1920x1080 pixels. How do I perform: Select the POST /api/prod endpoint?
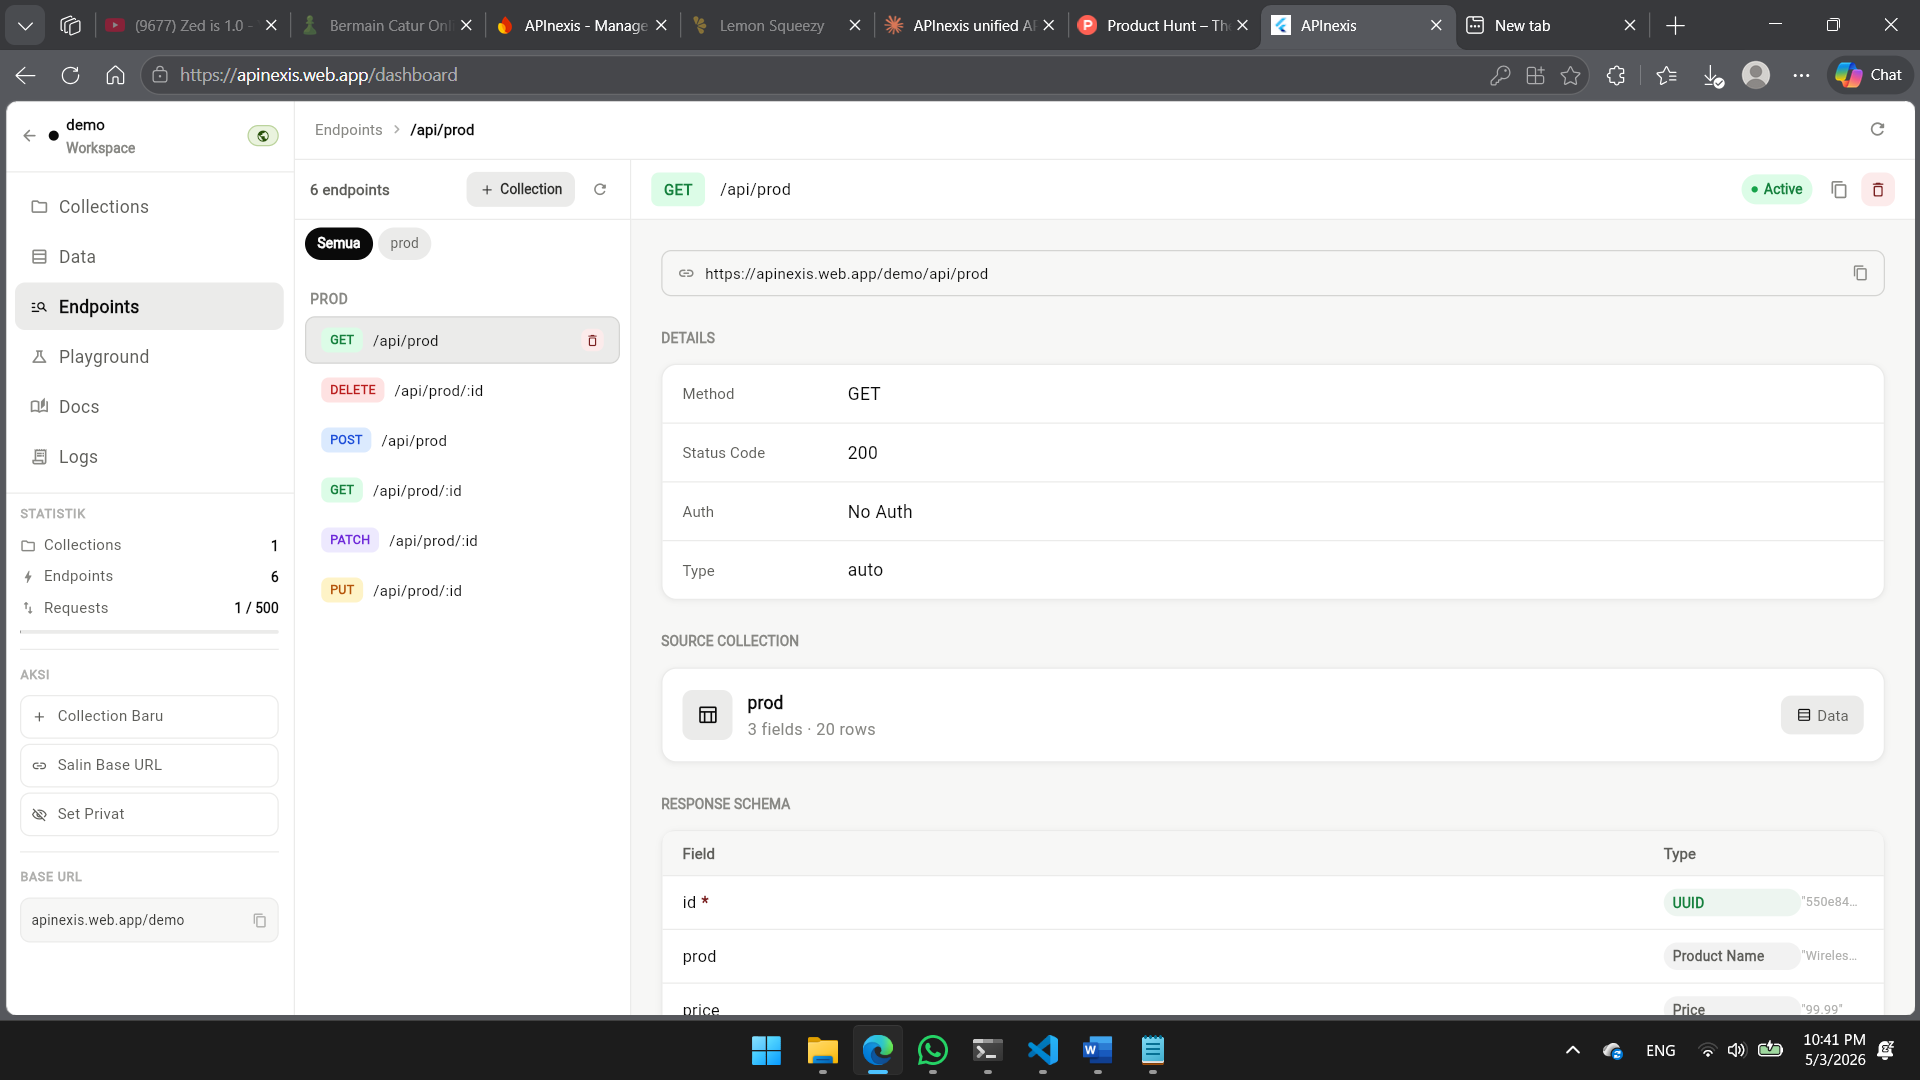pos(462,440)
